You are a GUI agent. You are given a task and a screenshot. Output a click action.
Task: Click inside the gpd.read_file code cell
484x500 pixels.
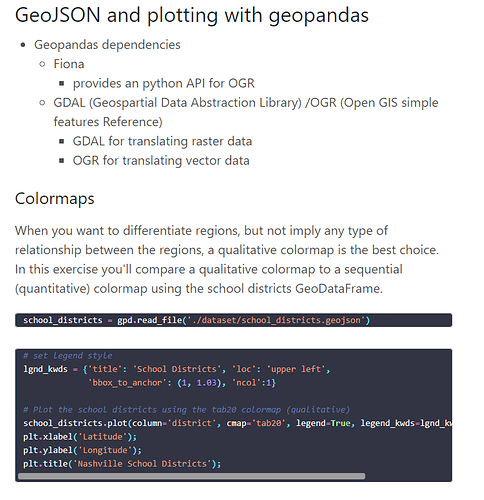(x=233, y=320)
